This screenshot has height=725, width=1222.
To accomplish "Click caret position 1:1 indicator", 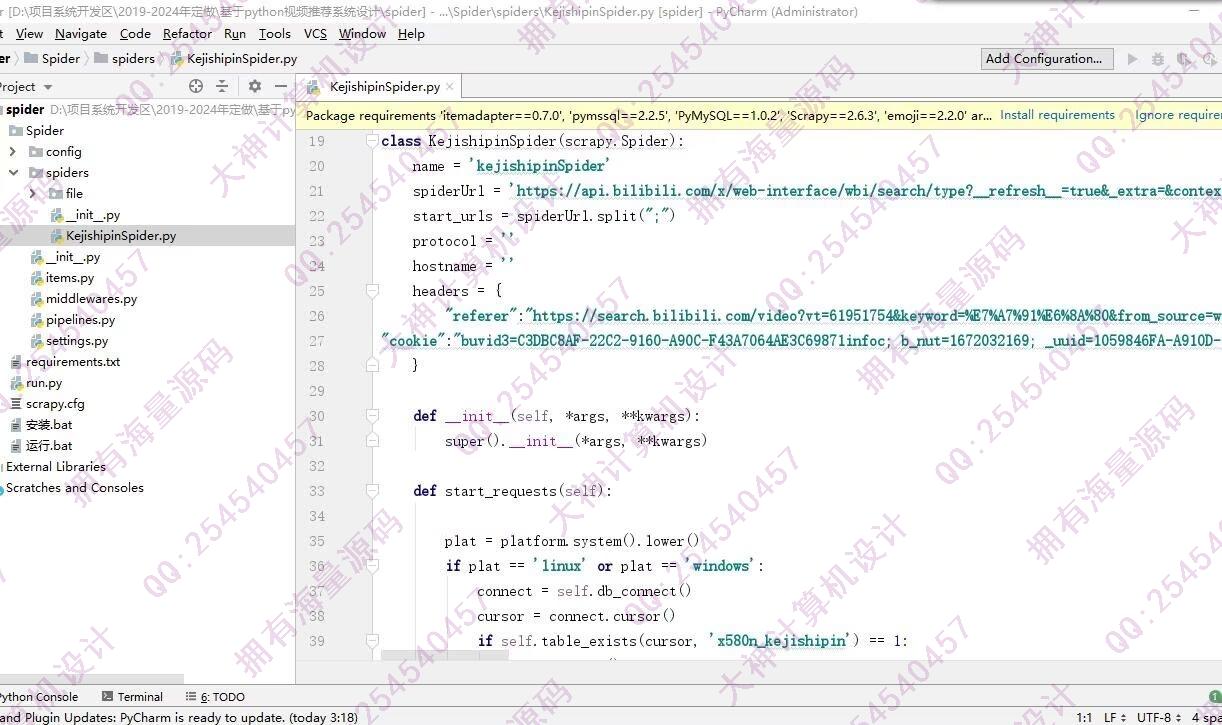I will coord(1084,717).
